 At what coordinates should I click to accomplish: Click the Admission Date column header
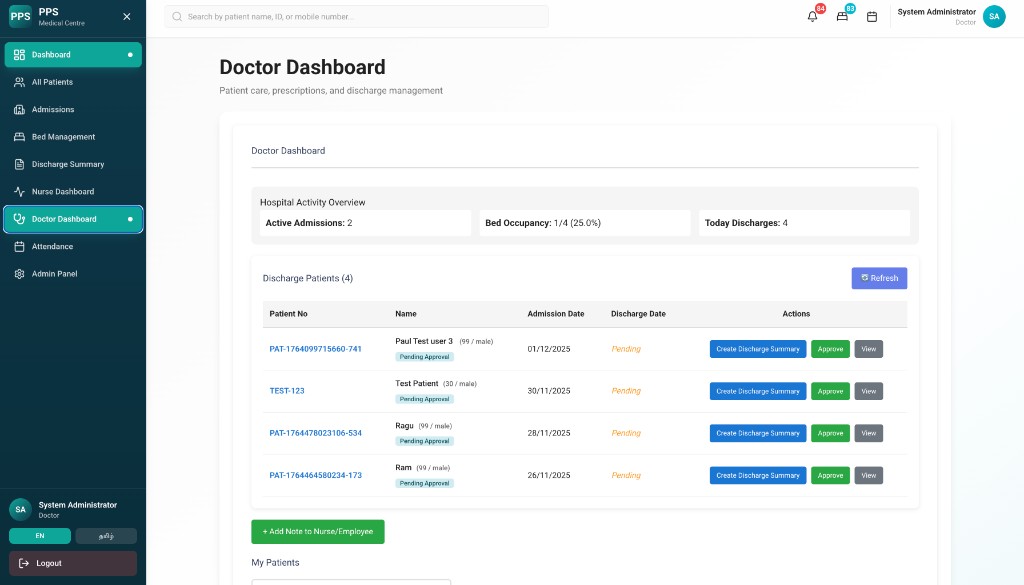point(556,314)
